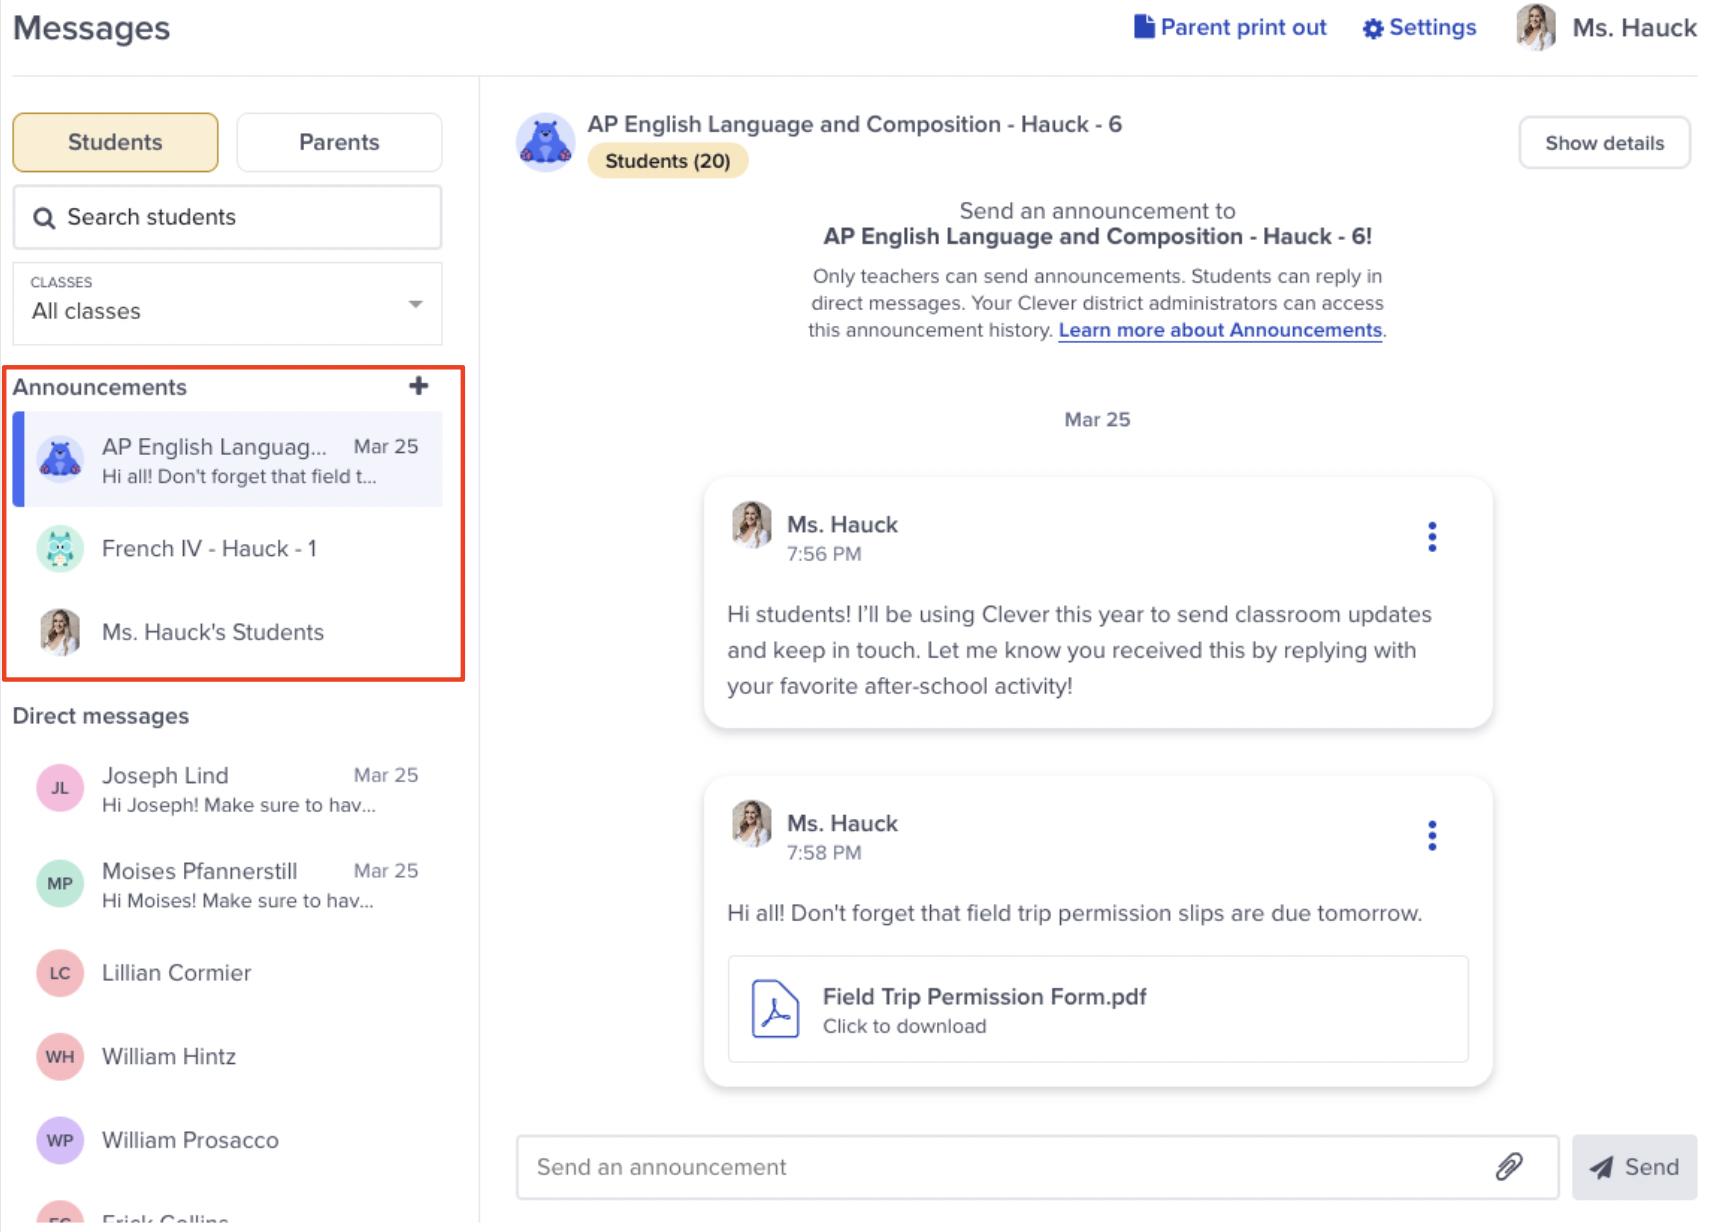Screen dimensions: 1720x1232
Task: Click the paperclip attachment icon
Action: pos(1510,1166)
